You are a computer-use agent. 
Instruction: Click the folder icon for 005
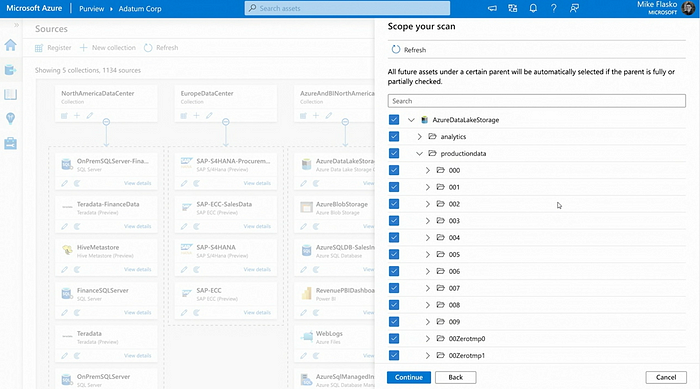coord(441,254)
